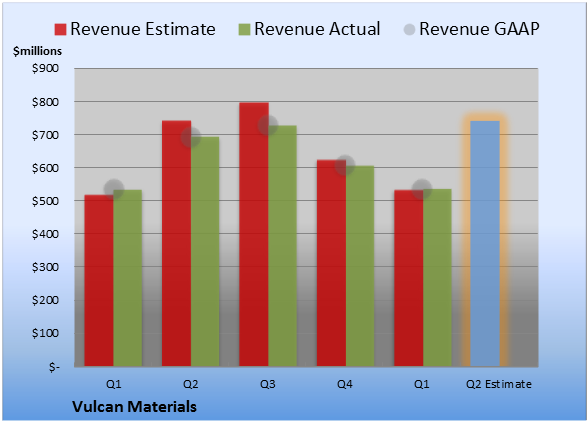Screen dimensions: 588x422
Task: Click the GAAP marker on Q3 bars
Action: pos(268,125)
